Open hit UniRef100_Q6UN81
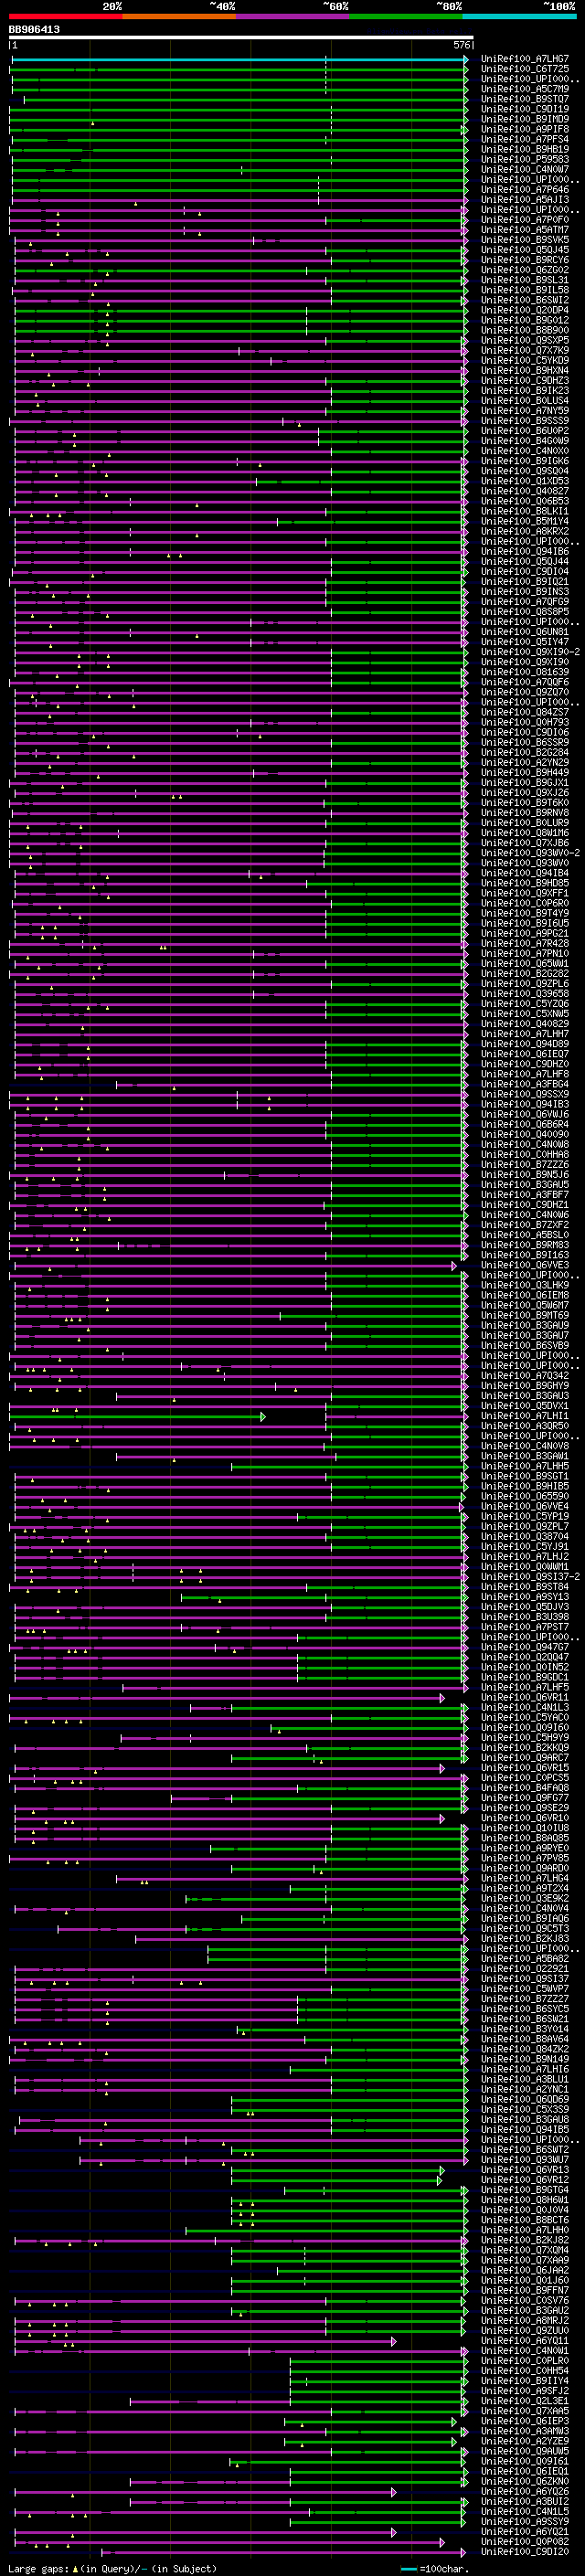The height and width of the screenshot is (2576, 585). tap(524, 632)
